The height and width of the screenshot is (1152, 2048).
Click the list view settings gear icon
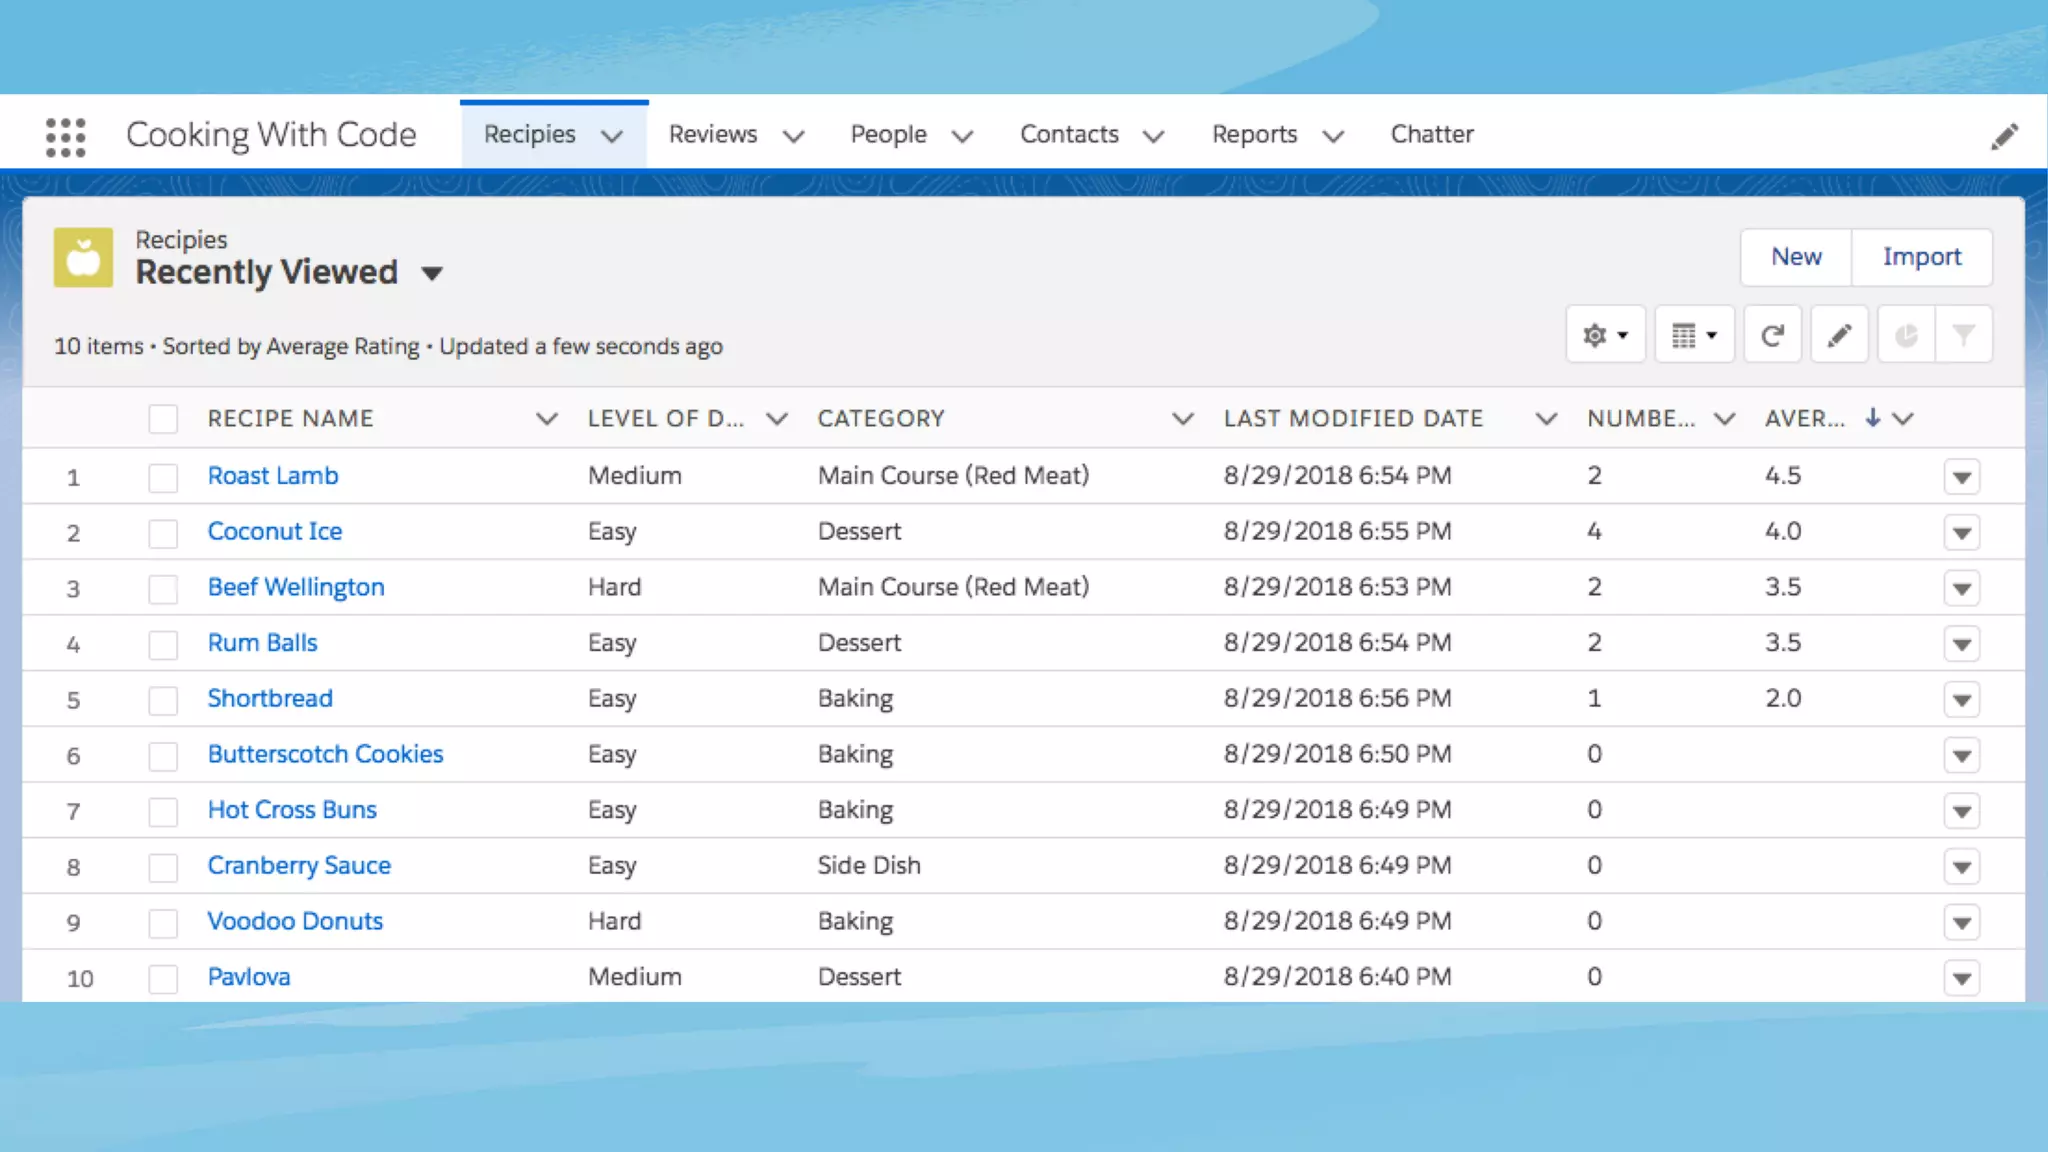pyautogui.click(x=1605, y=335)
